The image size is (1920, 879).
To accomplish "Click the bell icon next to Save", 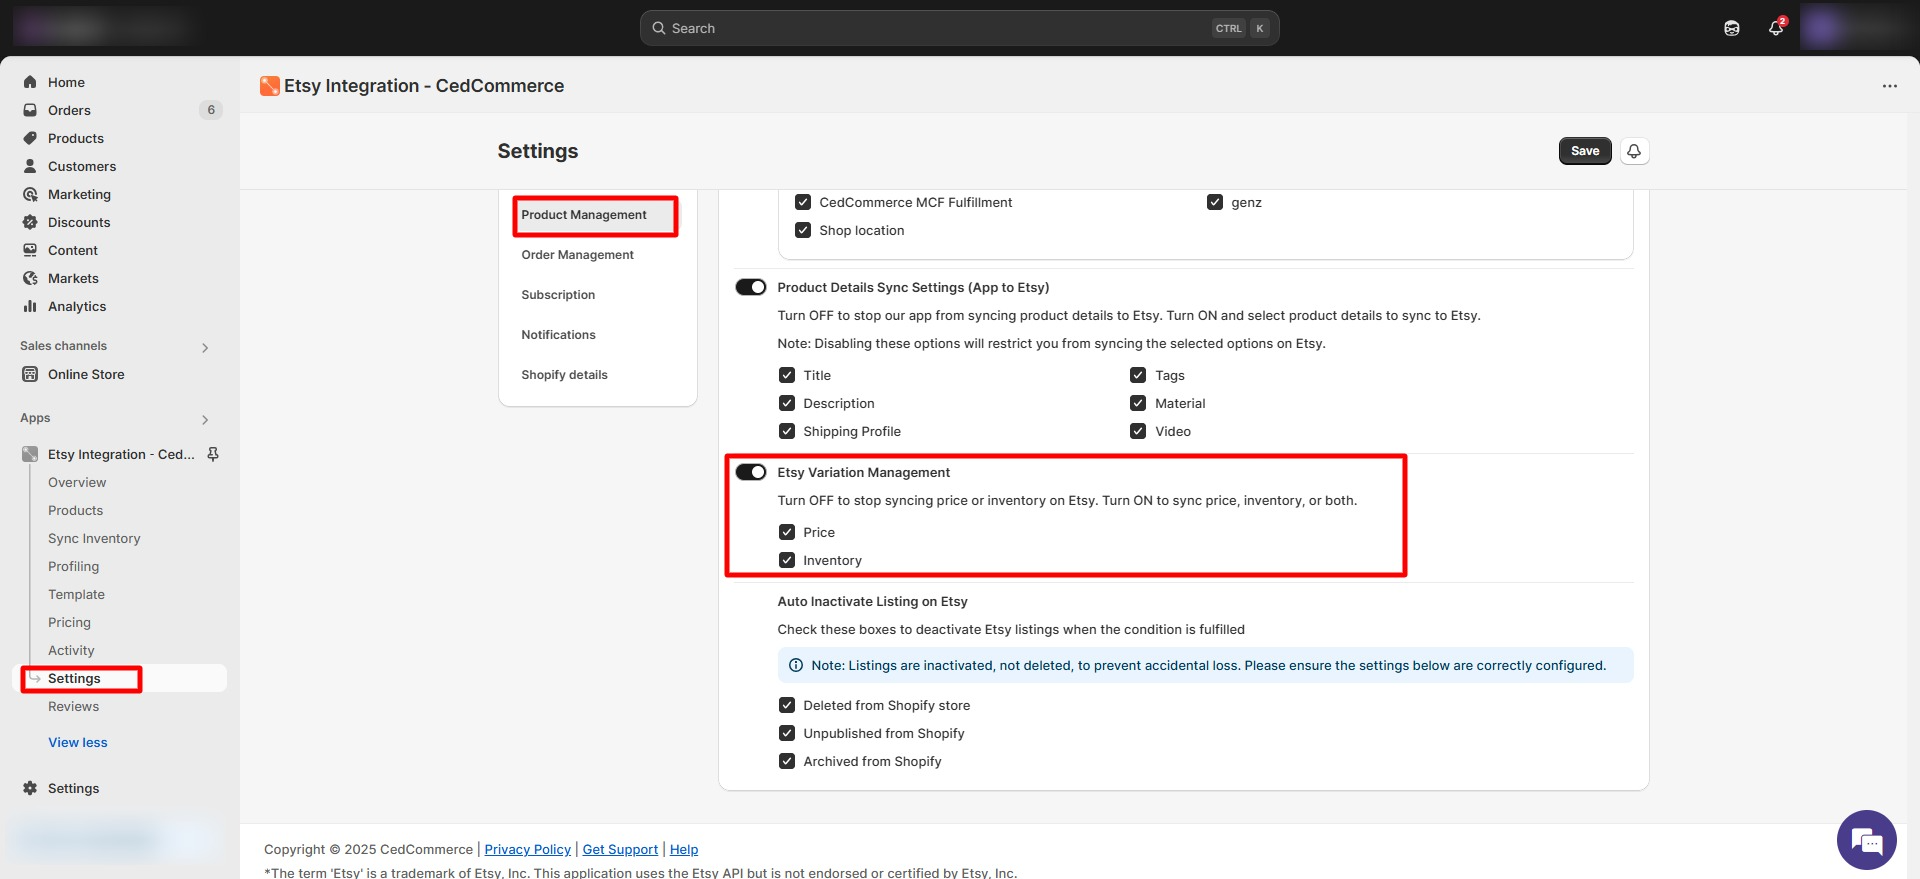I will click(1634, 151).
